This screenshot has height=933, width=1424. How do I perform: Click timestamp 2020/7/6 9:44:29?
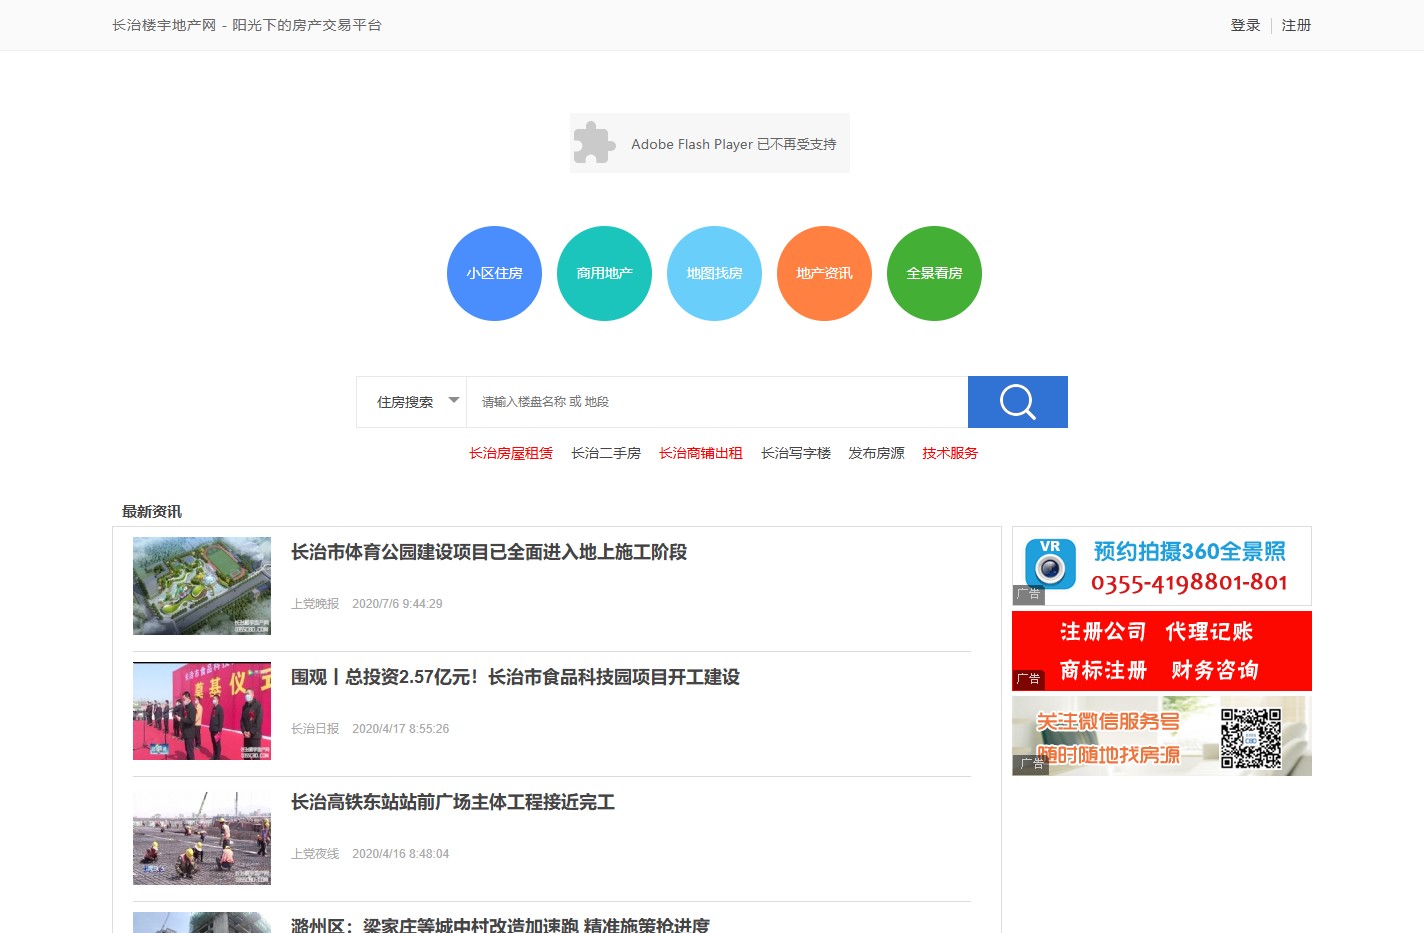(397, 604)
